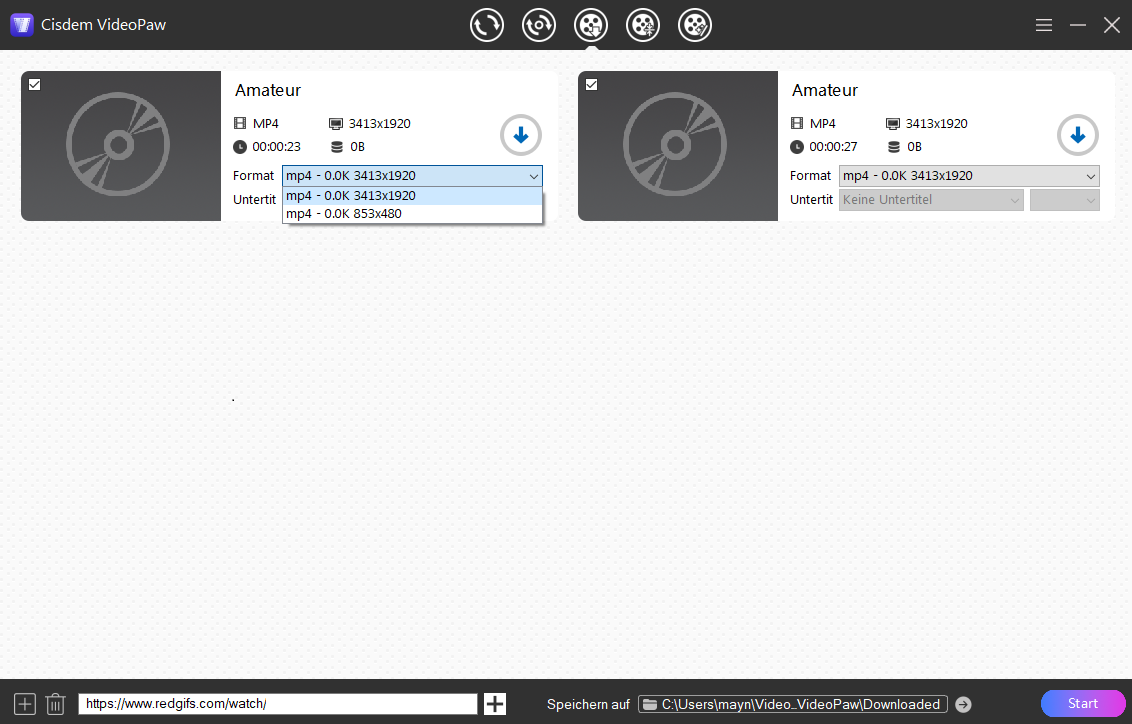Viewport: 1132px width, 724px height.
Task: Click the Start button
Action: coord(1083,704)
